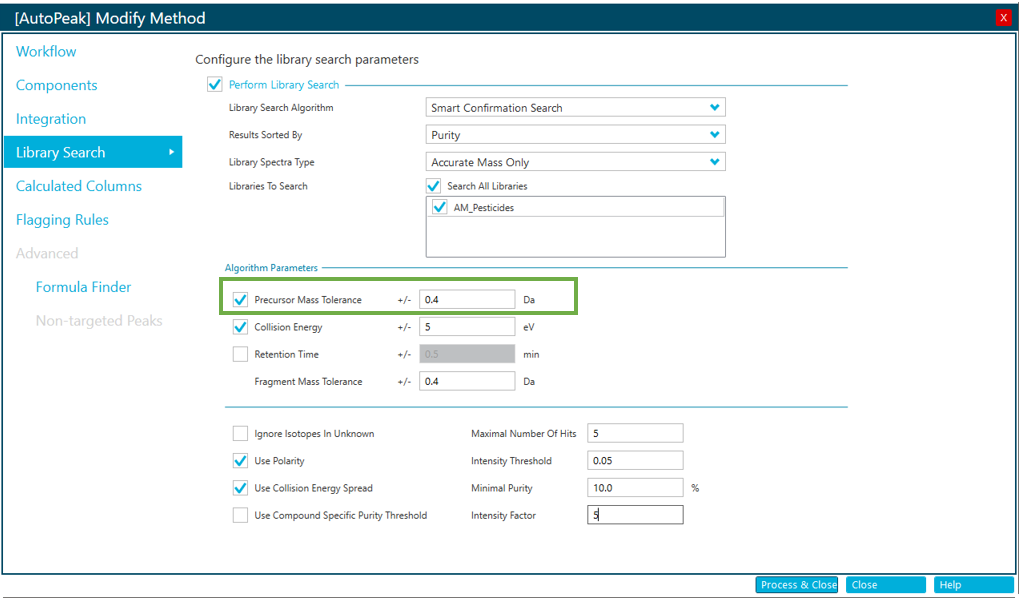Open the Workflow section
The image size is (1026, 600).
click(46, 52)
